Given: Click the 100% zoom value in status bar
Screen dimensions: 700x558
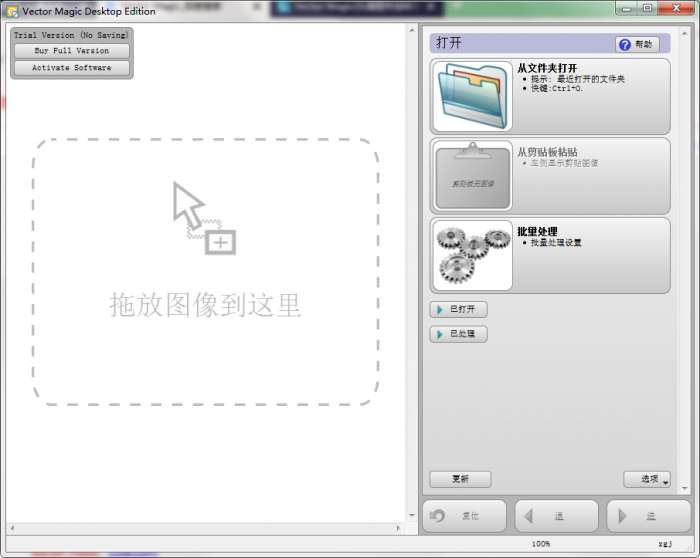Looking at the screenshot, I should 541,544.
